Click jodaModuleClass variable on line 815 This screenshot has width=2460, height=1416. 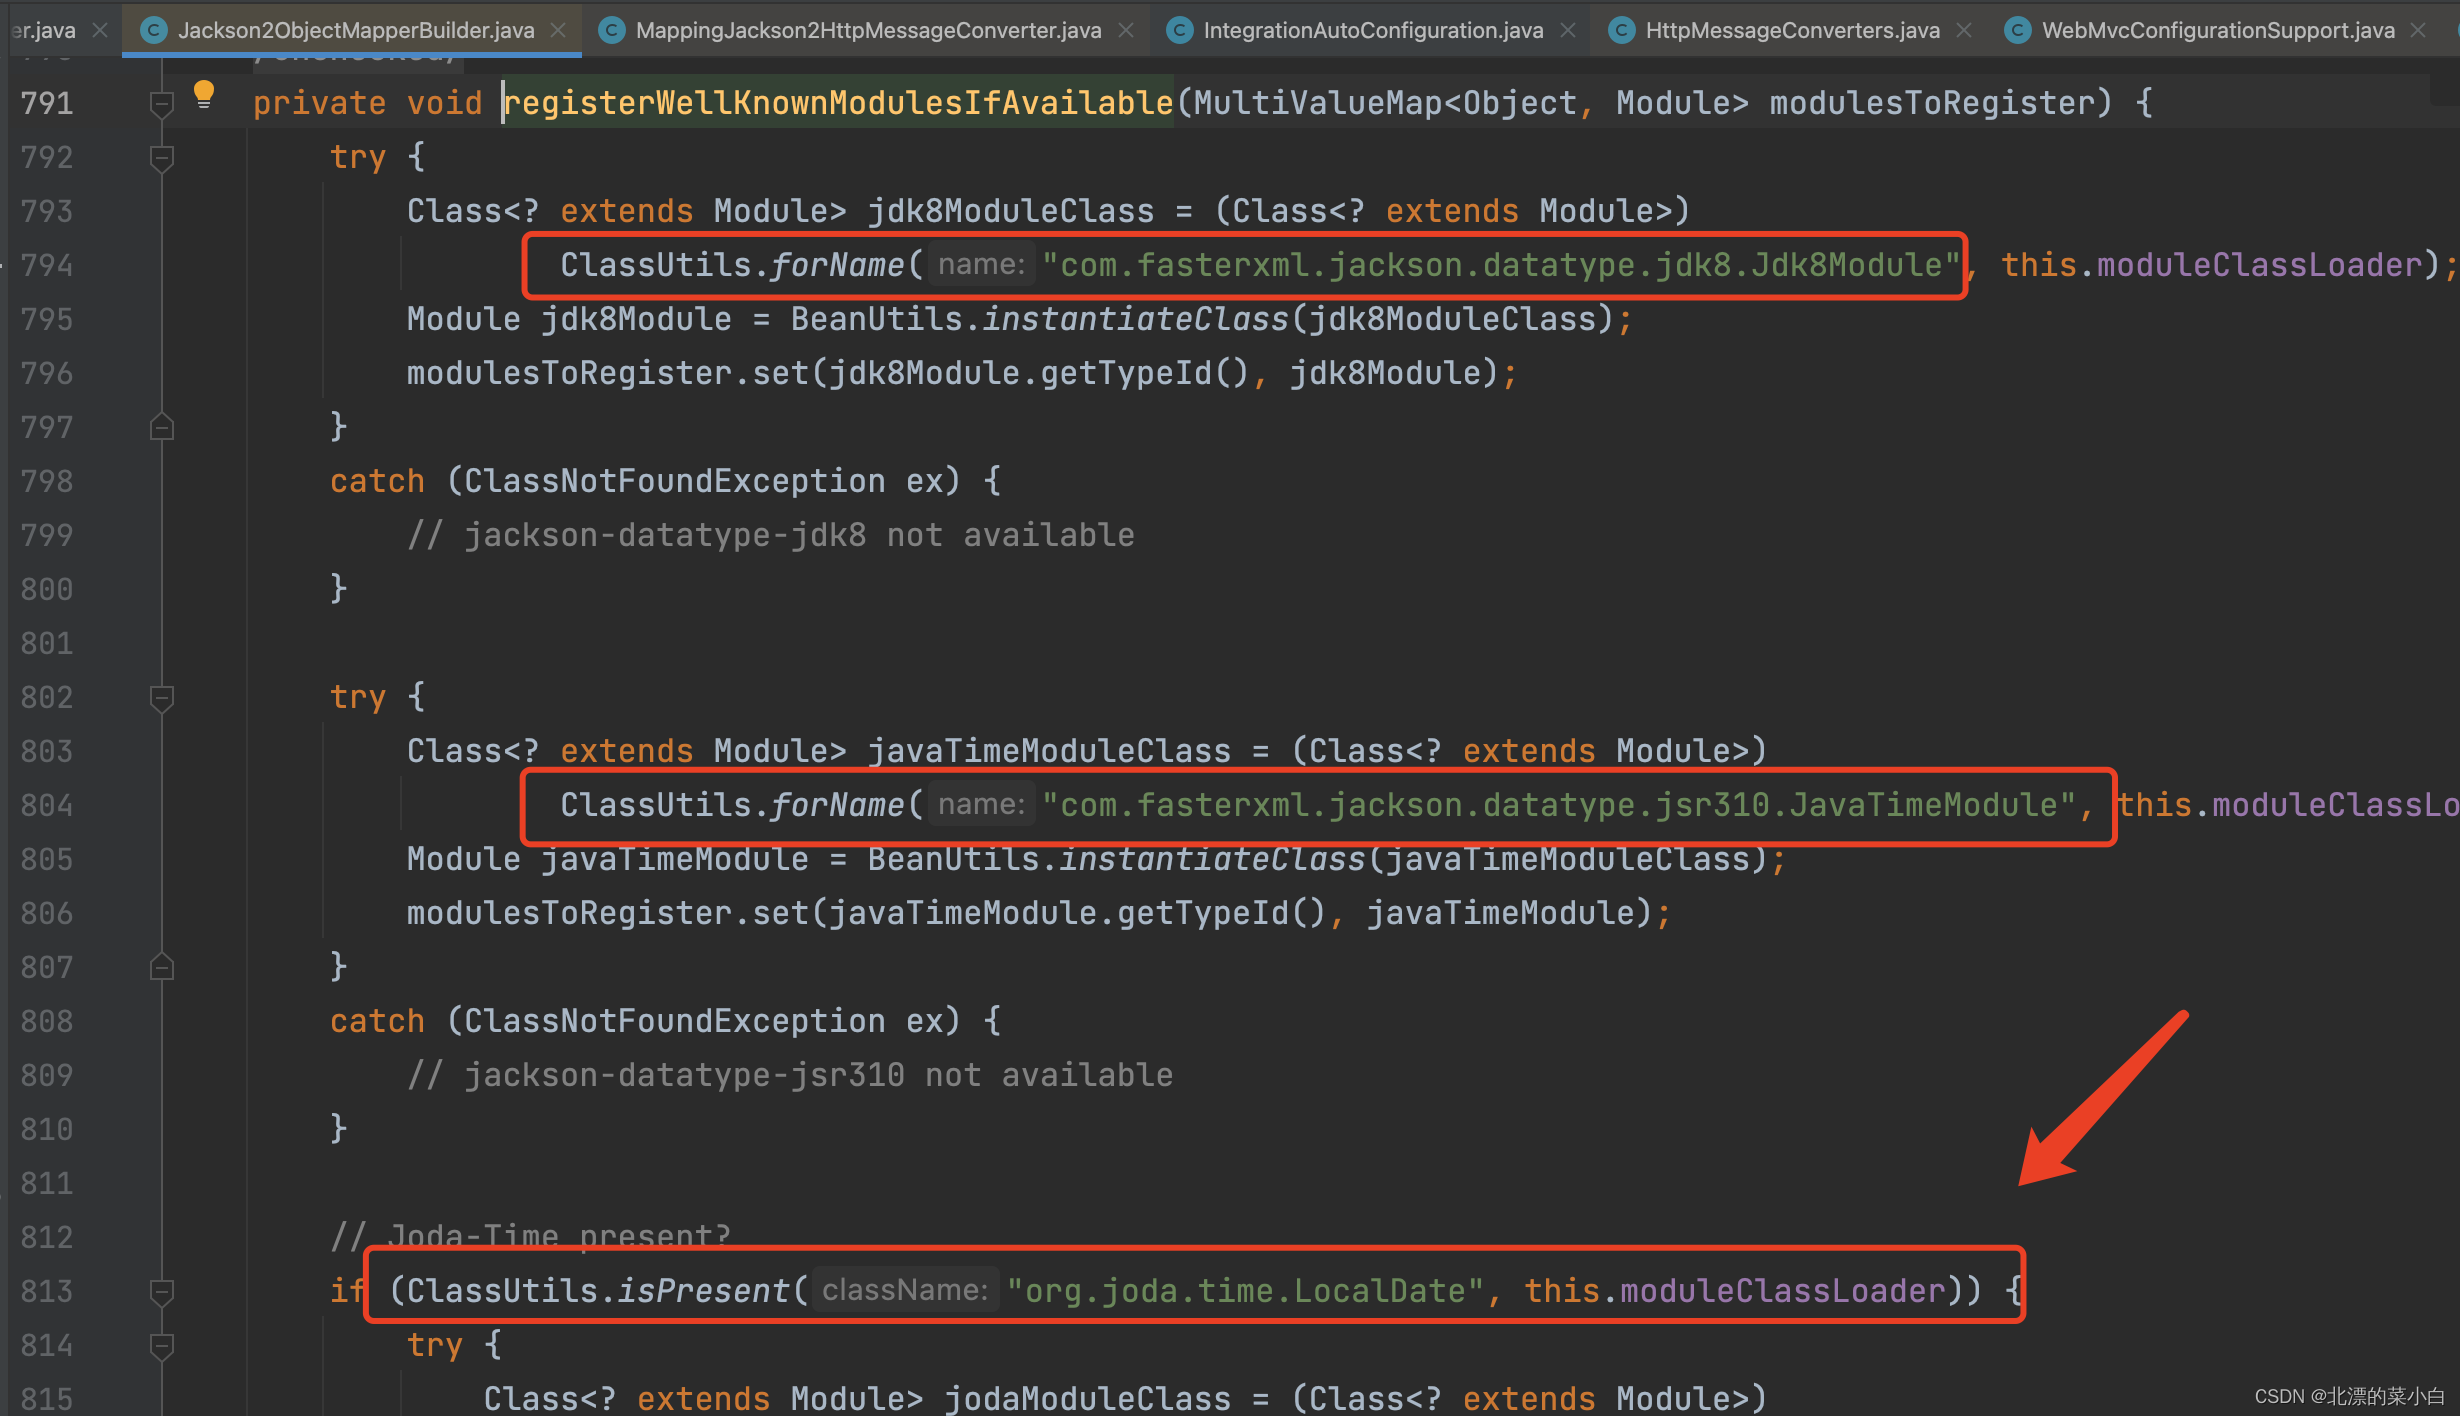(x=1088, y=1397)
